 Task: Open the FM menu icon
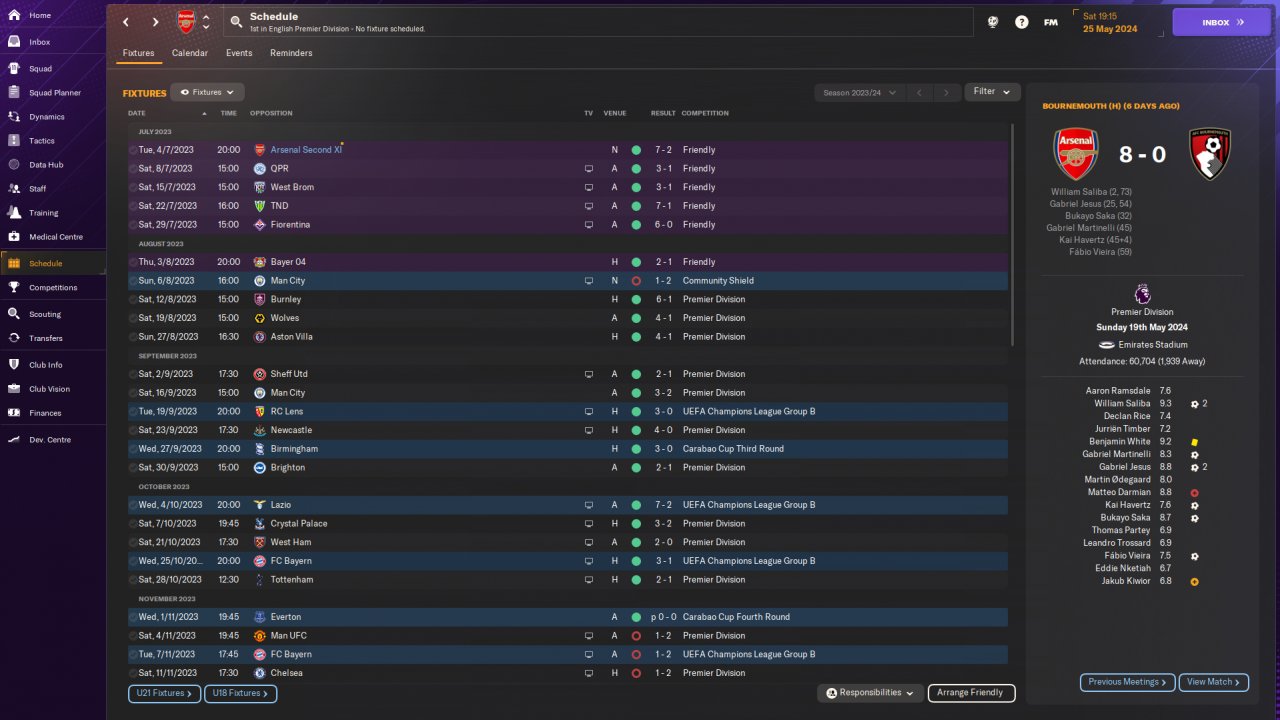pyautogui.click(x=1050, y=22)
